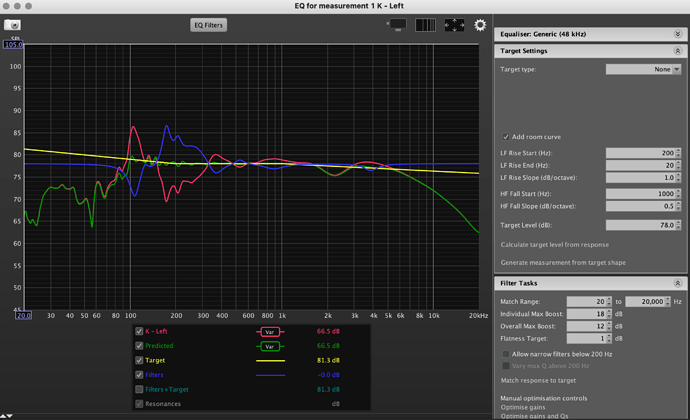Click the LF Rise Start field
The height and width of the screenshot is (420, 690).
[x=640, y=153]
